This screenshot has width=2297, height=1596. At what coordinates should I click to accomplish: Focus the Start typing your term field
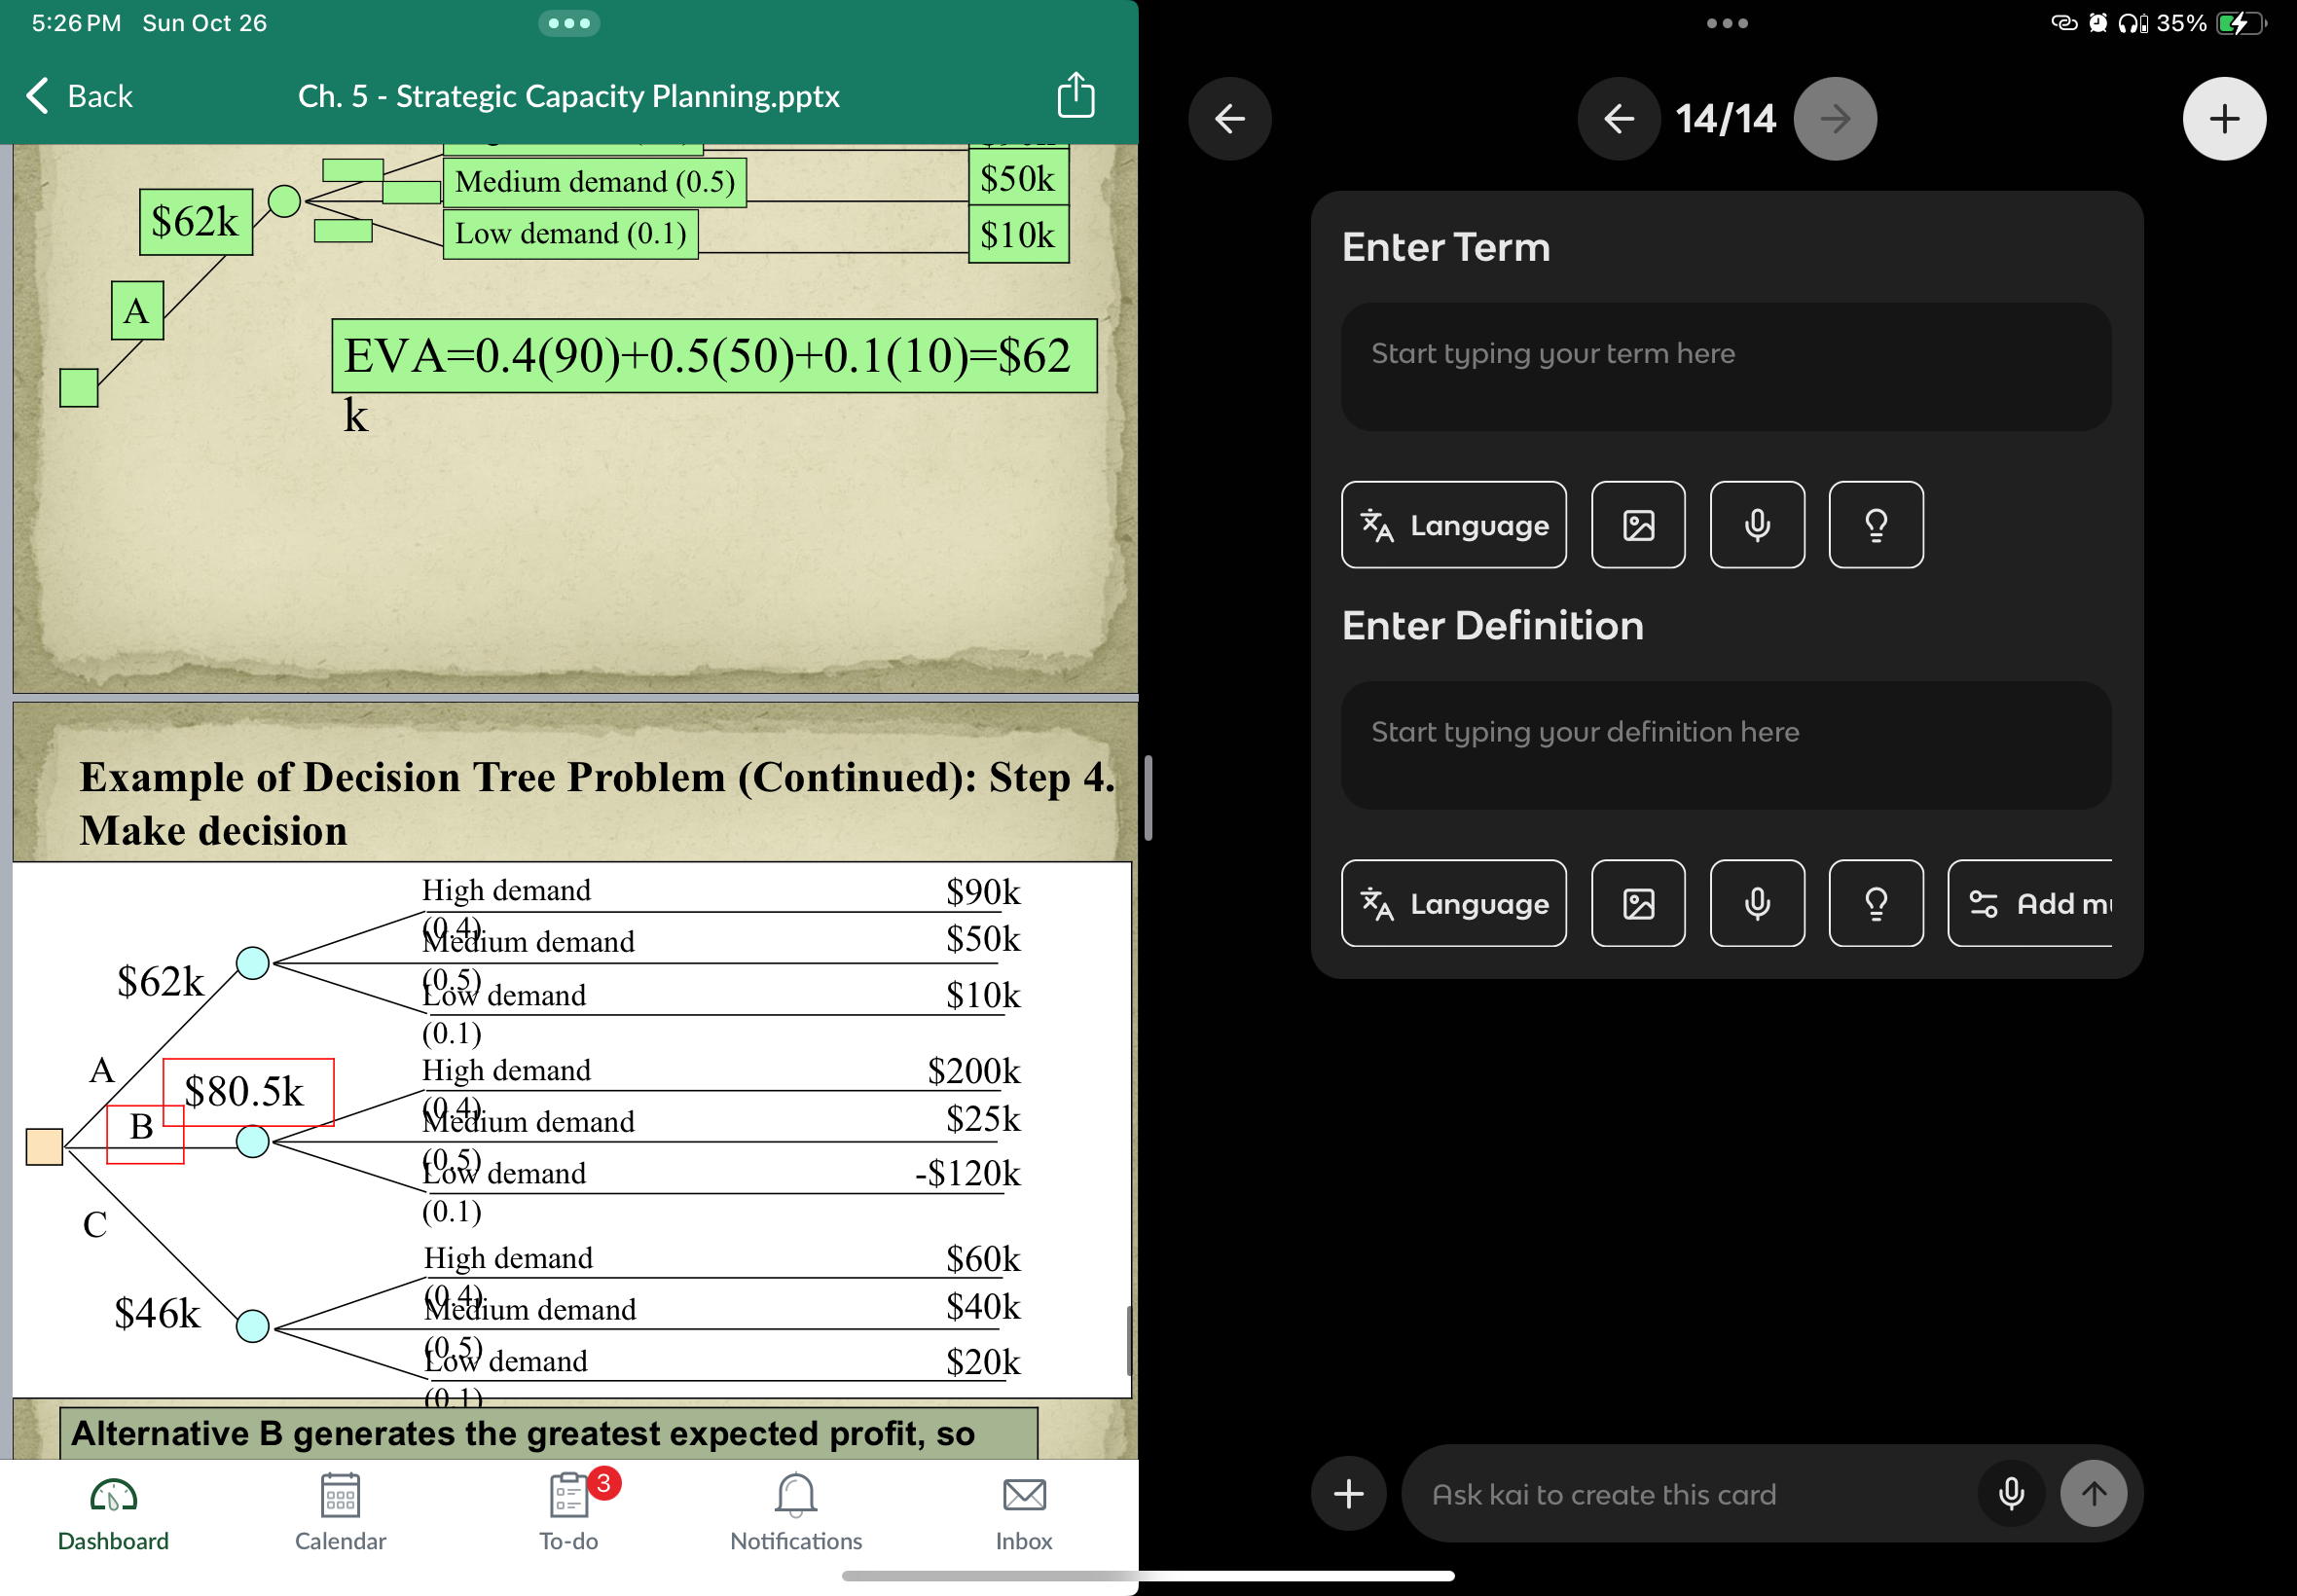(1725, 367)
